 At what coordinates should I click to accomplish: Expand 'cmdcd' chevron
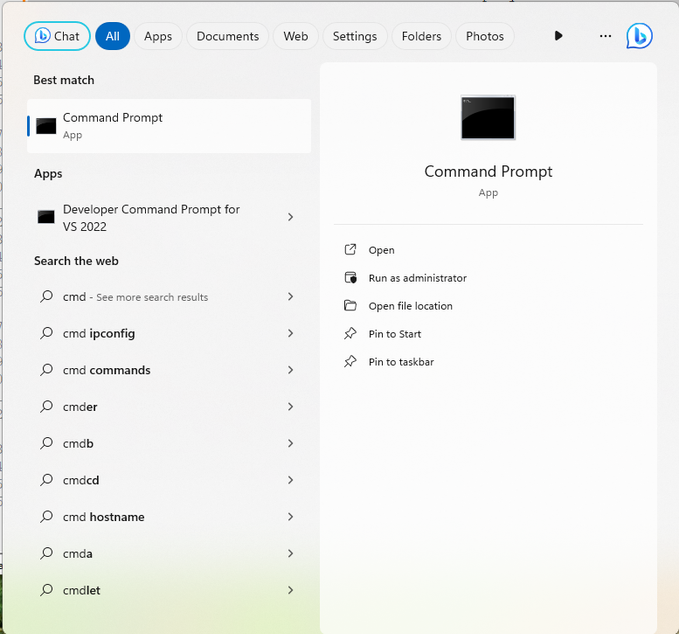(x=291, y=480)
